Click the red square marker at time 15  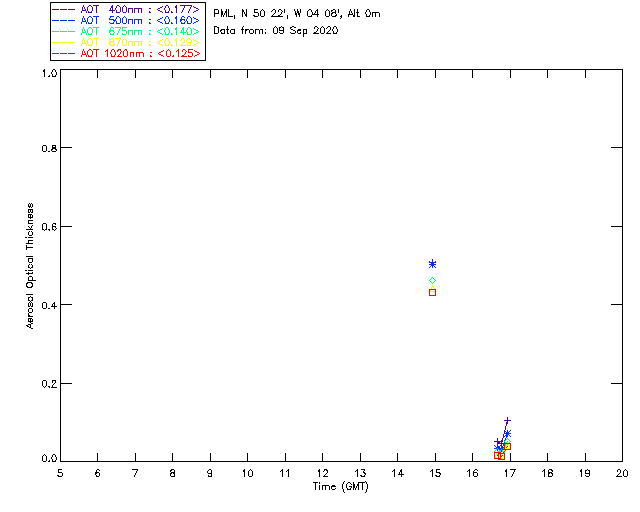(x=433, y=292)
